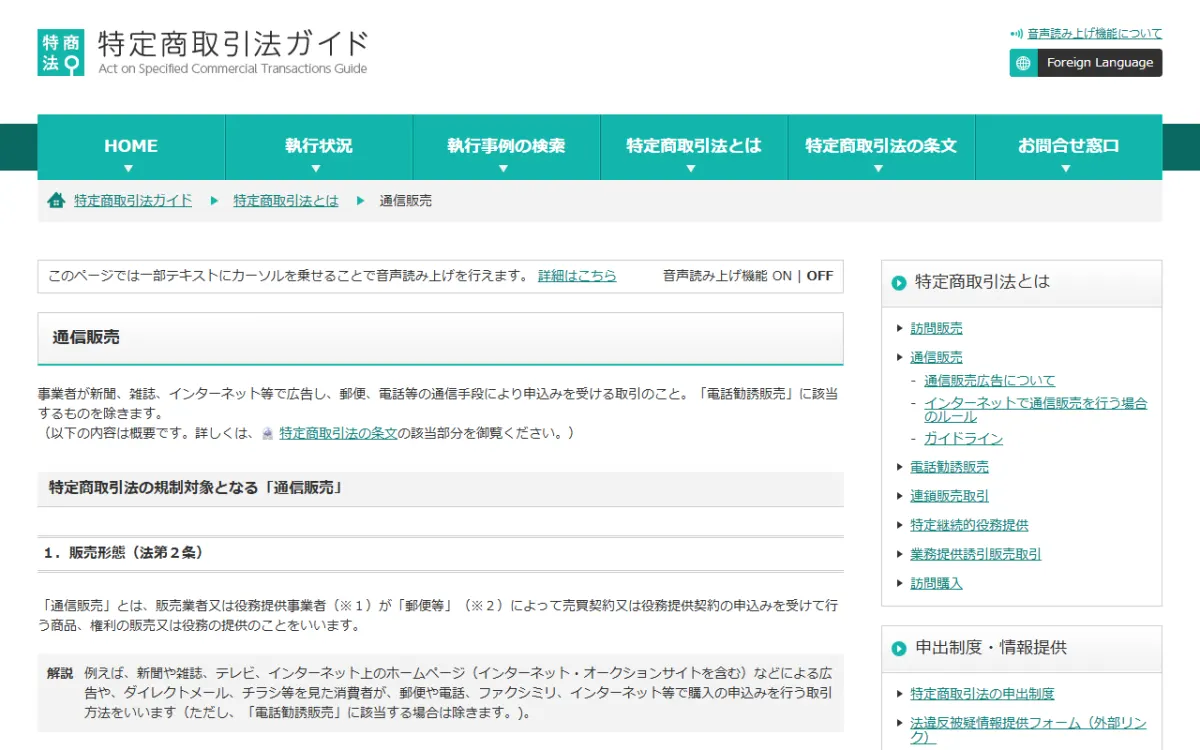Click the 通信販売 page heading
The height and width of the screenshot is (750, 1200).
coord(86,338)
